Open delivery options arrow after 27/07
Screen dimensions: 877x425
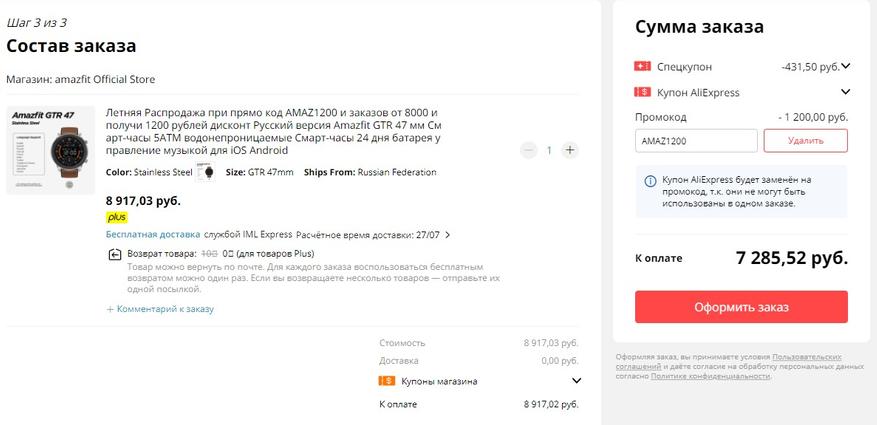(447, 235)
